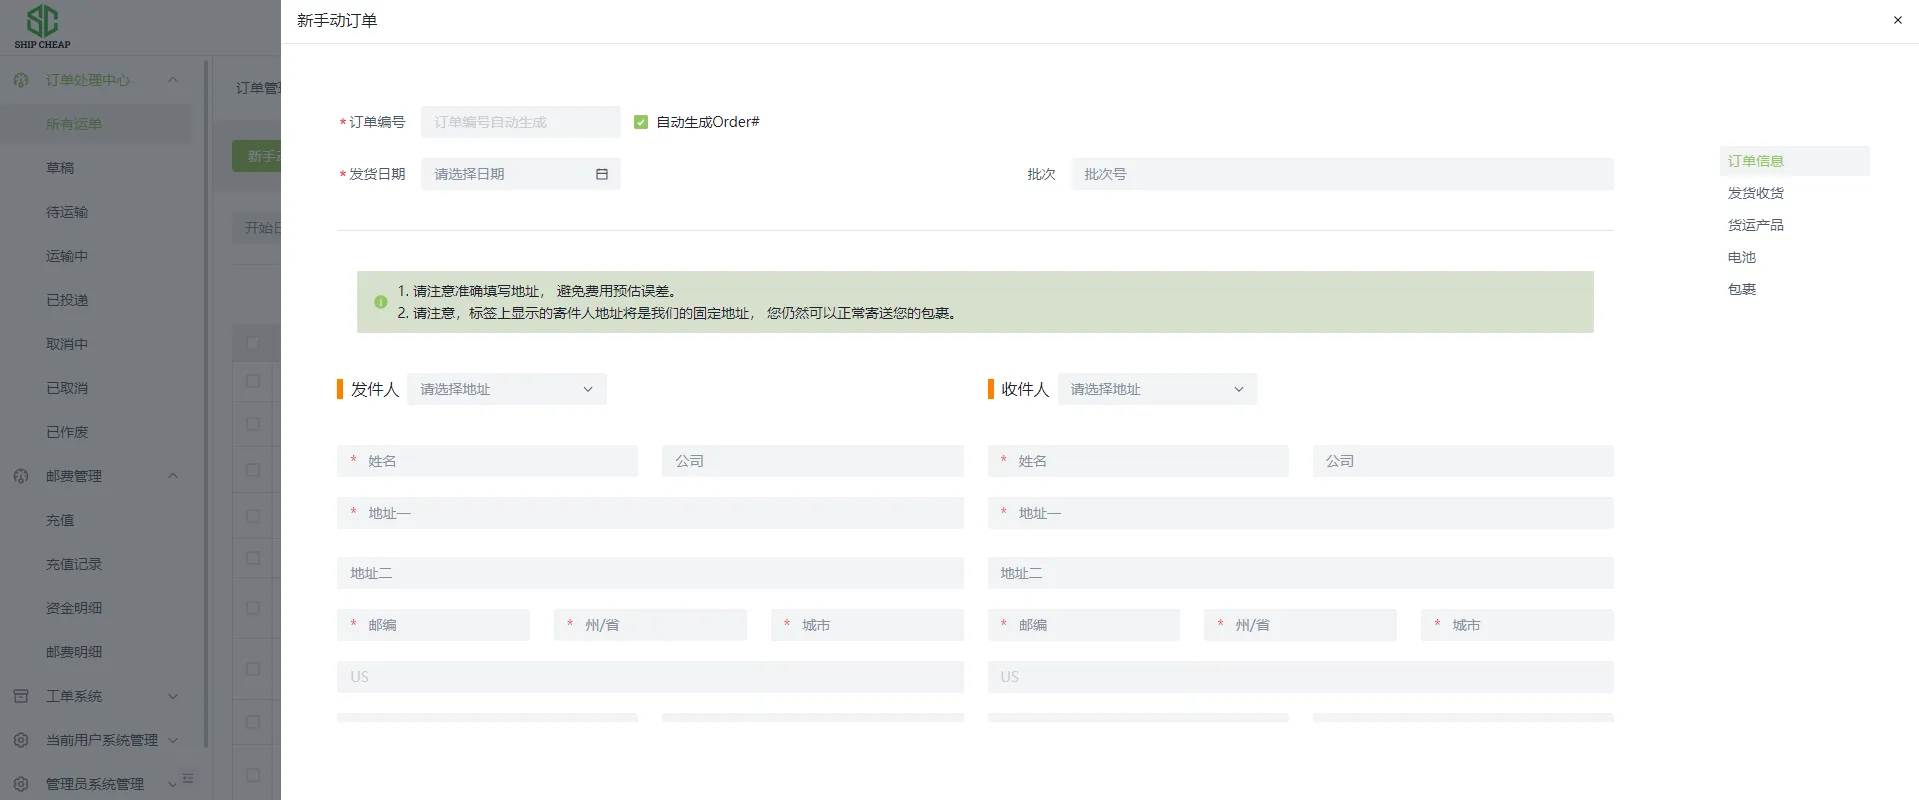Click the 邮费管理 sidebar icon
Image resolution: width=1919 pixels, height=800 pixels.
pyautogui.click(x=21, y=476)
